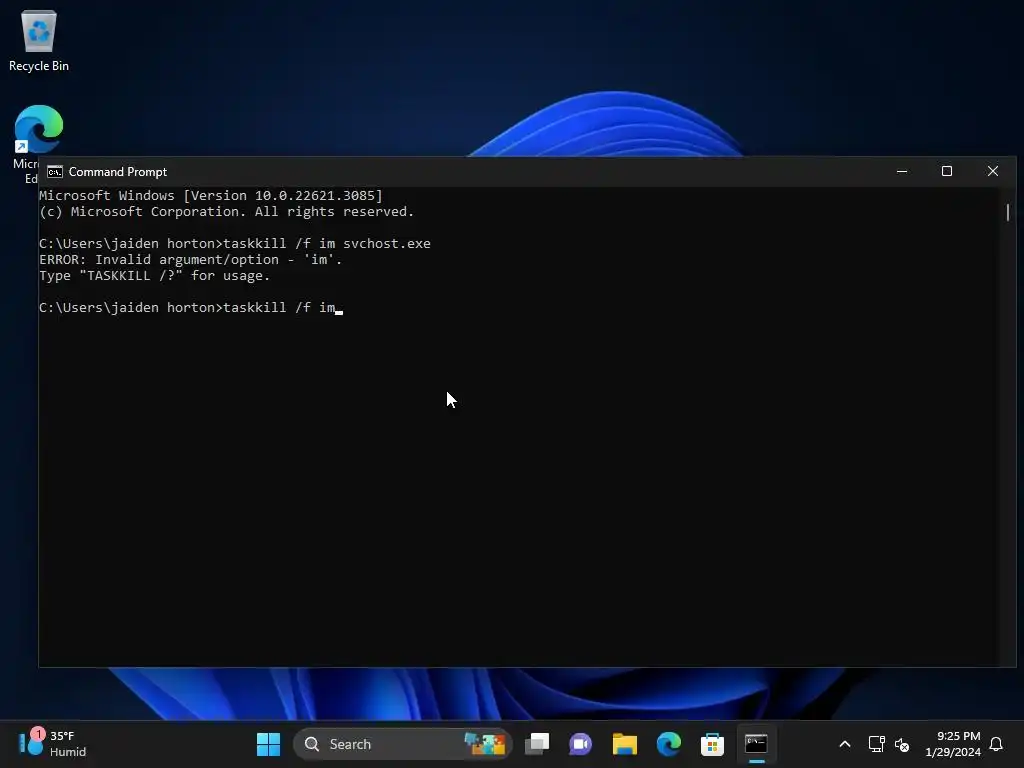Launch Microsoft Edge from the taskbar

(x=668, y=744)
